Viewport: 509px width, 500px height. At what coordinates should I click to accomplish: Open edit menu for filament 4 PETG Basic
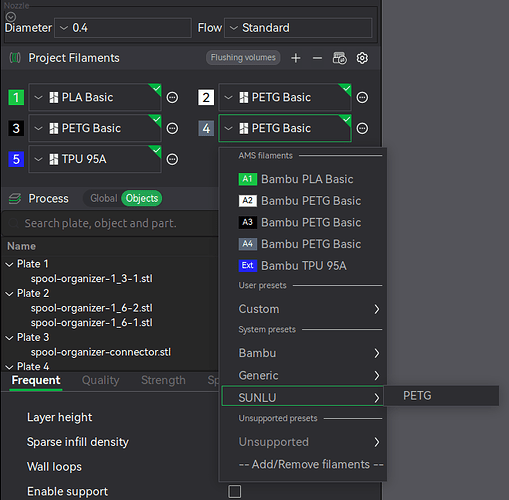(362, 128)
